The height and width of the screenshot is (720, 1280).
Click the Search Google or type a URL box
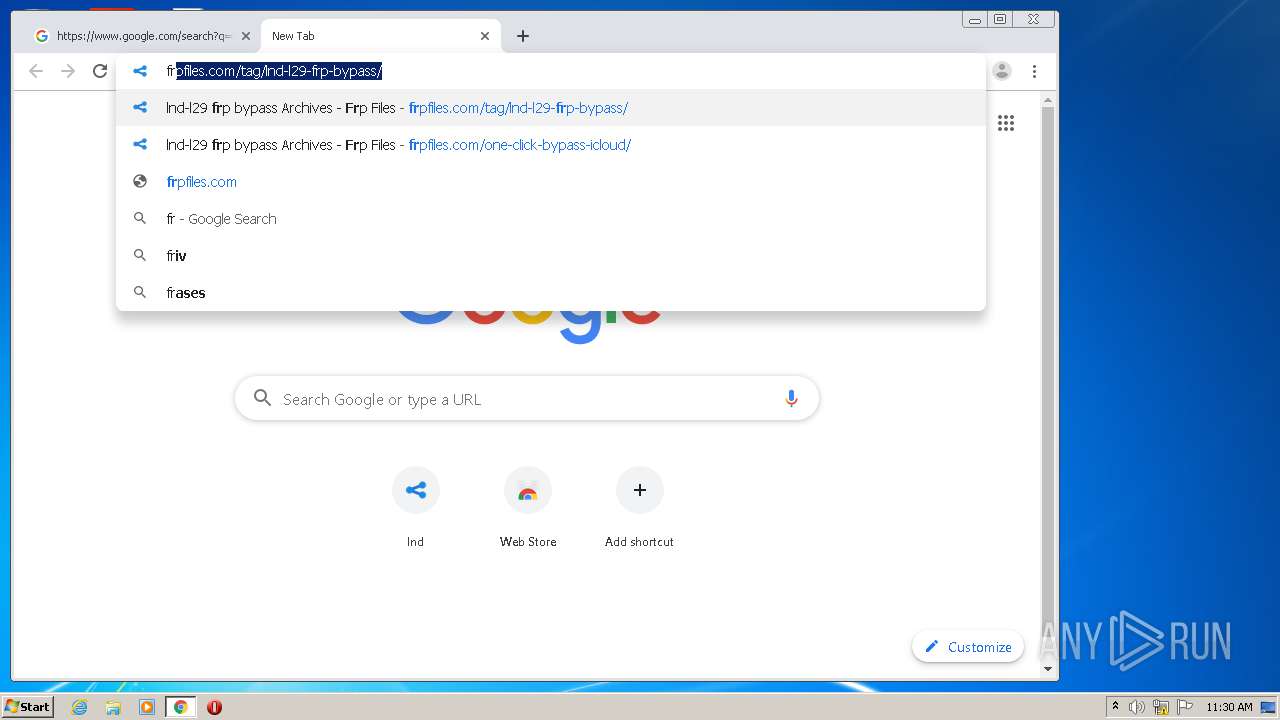[527, 399]
